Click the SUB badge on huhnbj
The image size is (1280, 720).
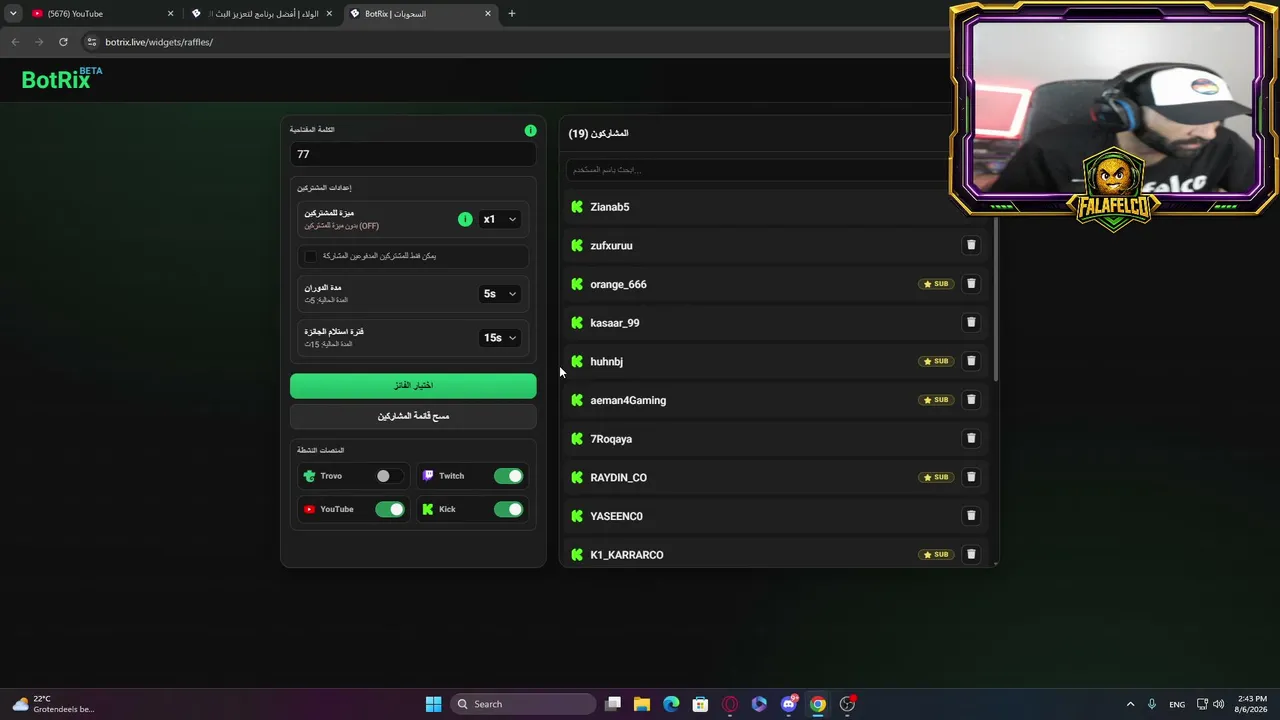point(936,361)
